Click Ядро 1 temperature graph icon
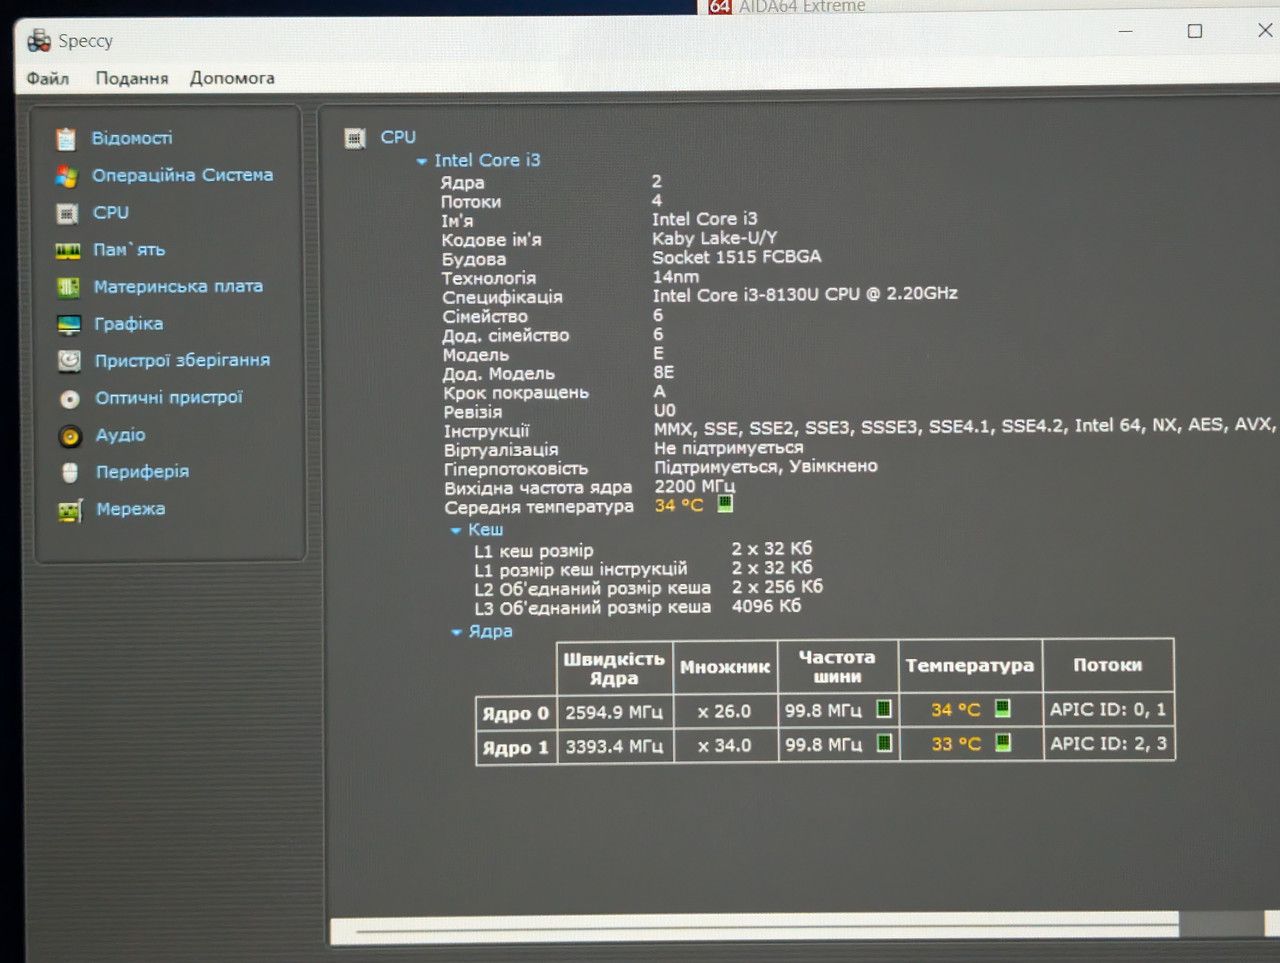This screenshot has width=1280, height=963. [x=1003, y=742]
